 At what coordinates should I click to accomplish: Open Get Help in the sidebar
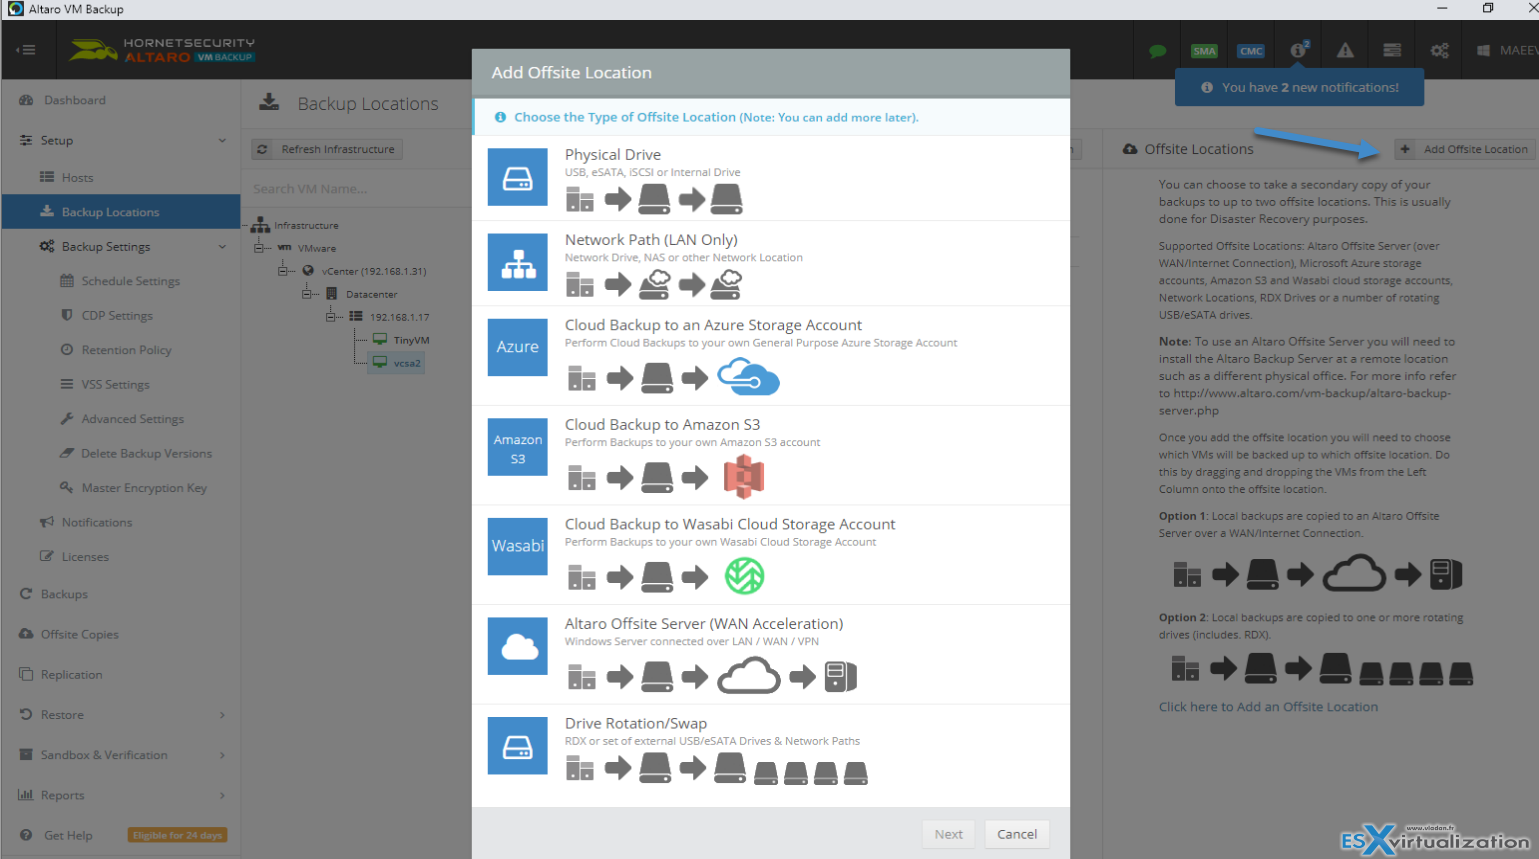click(x=68, y=835)
